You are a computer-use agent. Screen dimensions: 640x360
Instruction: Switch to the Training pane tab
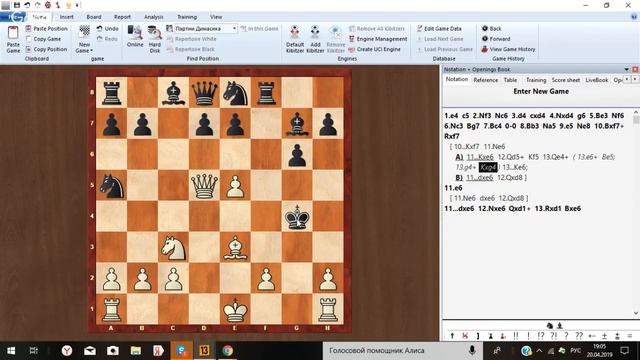point(536,80)
